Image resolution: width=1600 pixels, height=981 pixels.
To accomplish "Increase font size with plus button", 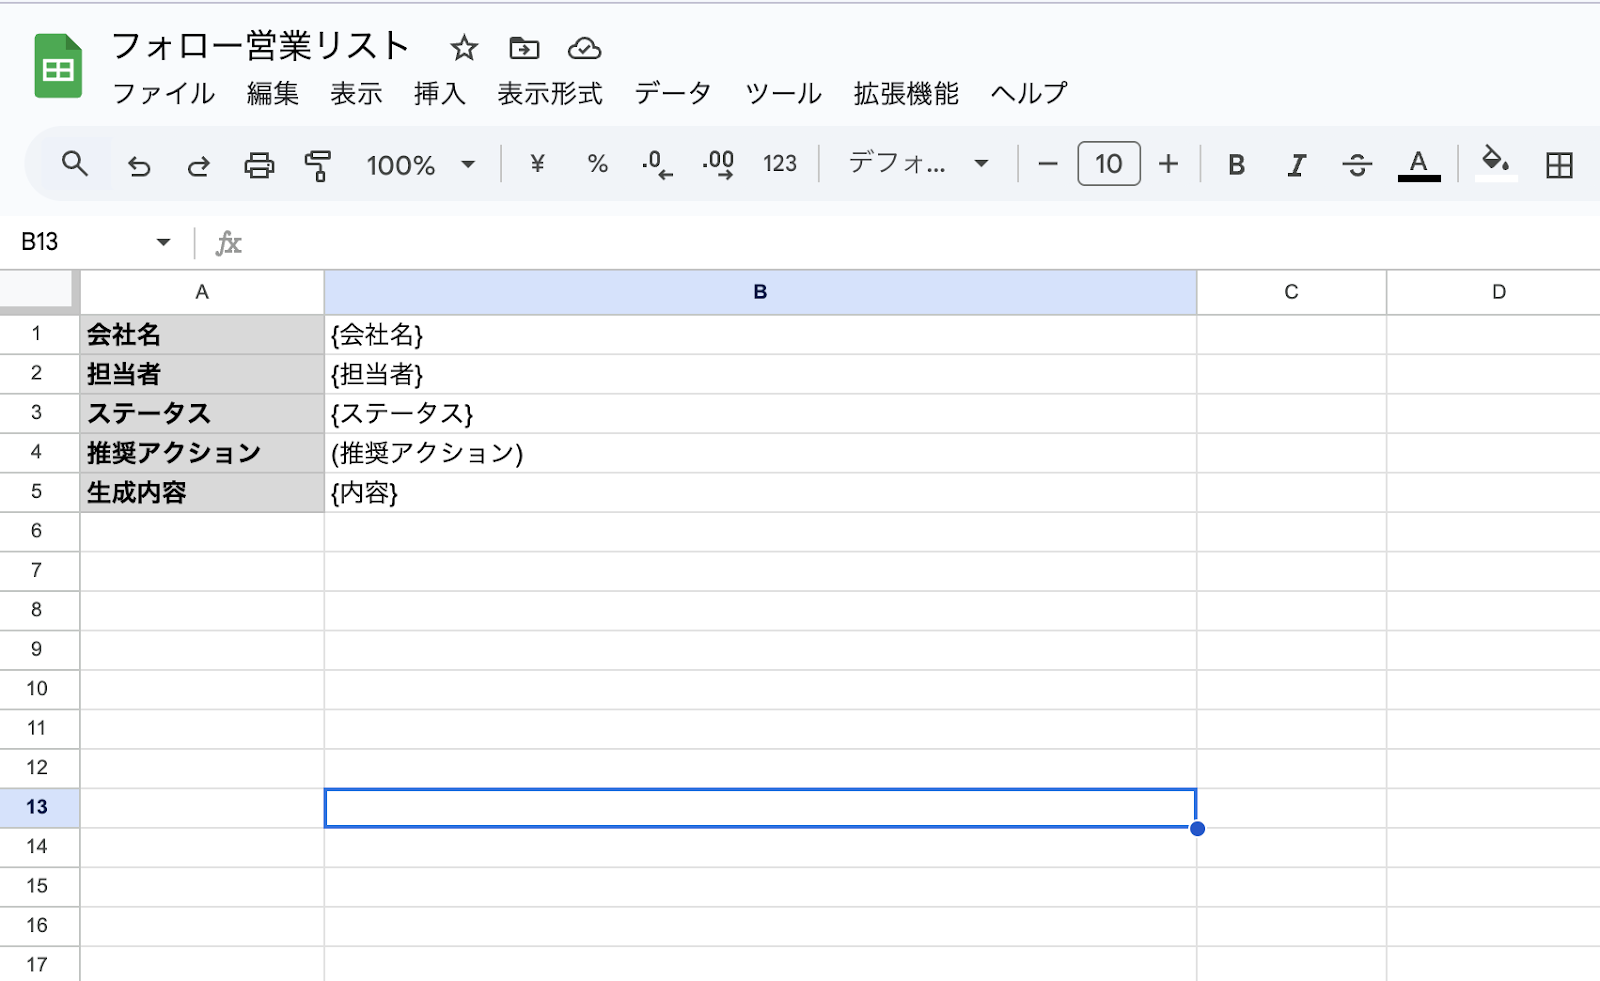I will pos(1168,164).
